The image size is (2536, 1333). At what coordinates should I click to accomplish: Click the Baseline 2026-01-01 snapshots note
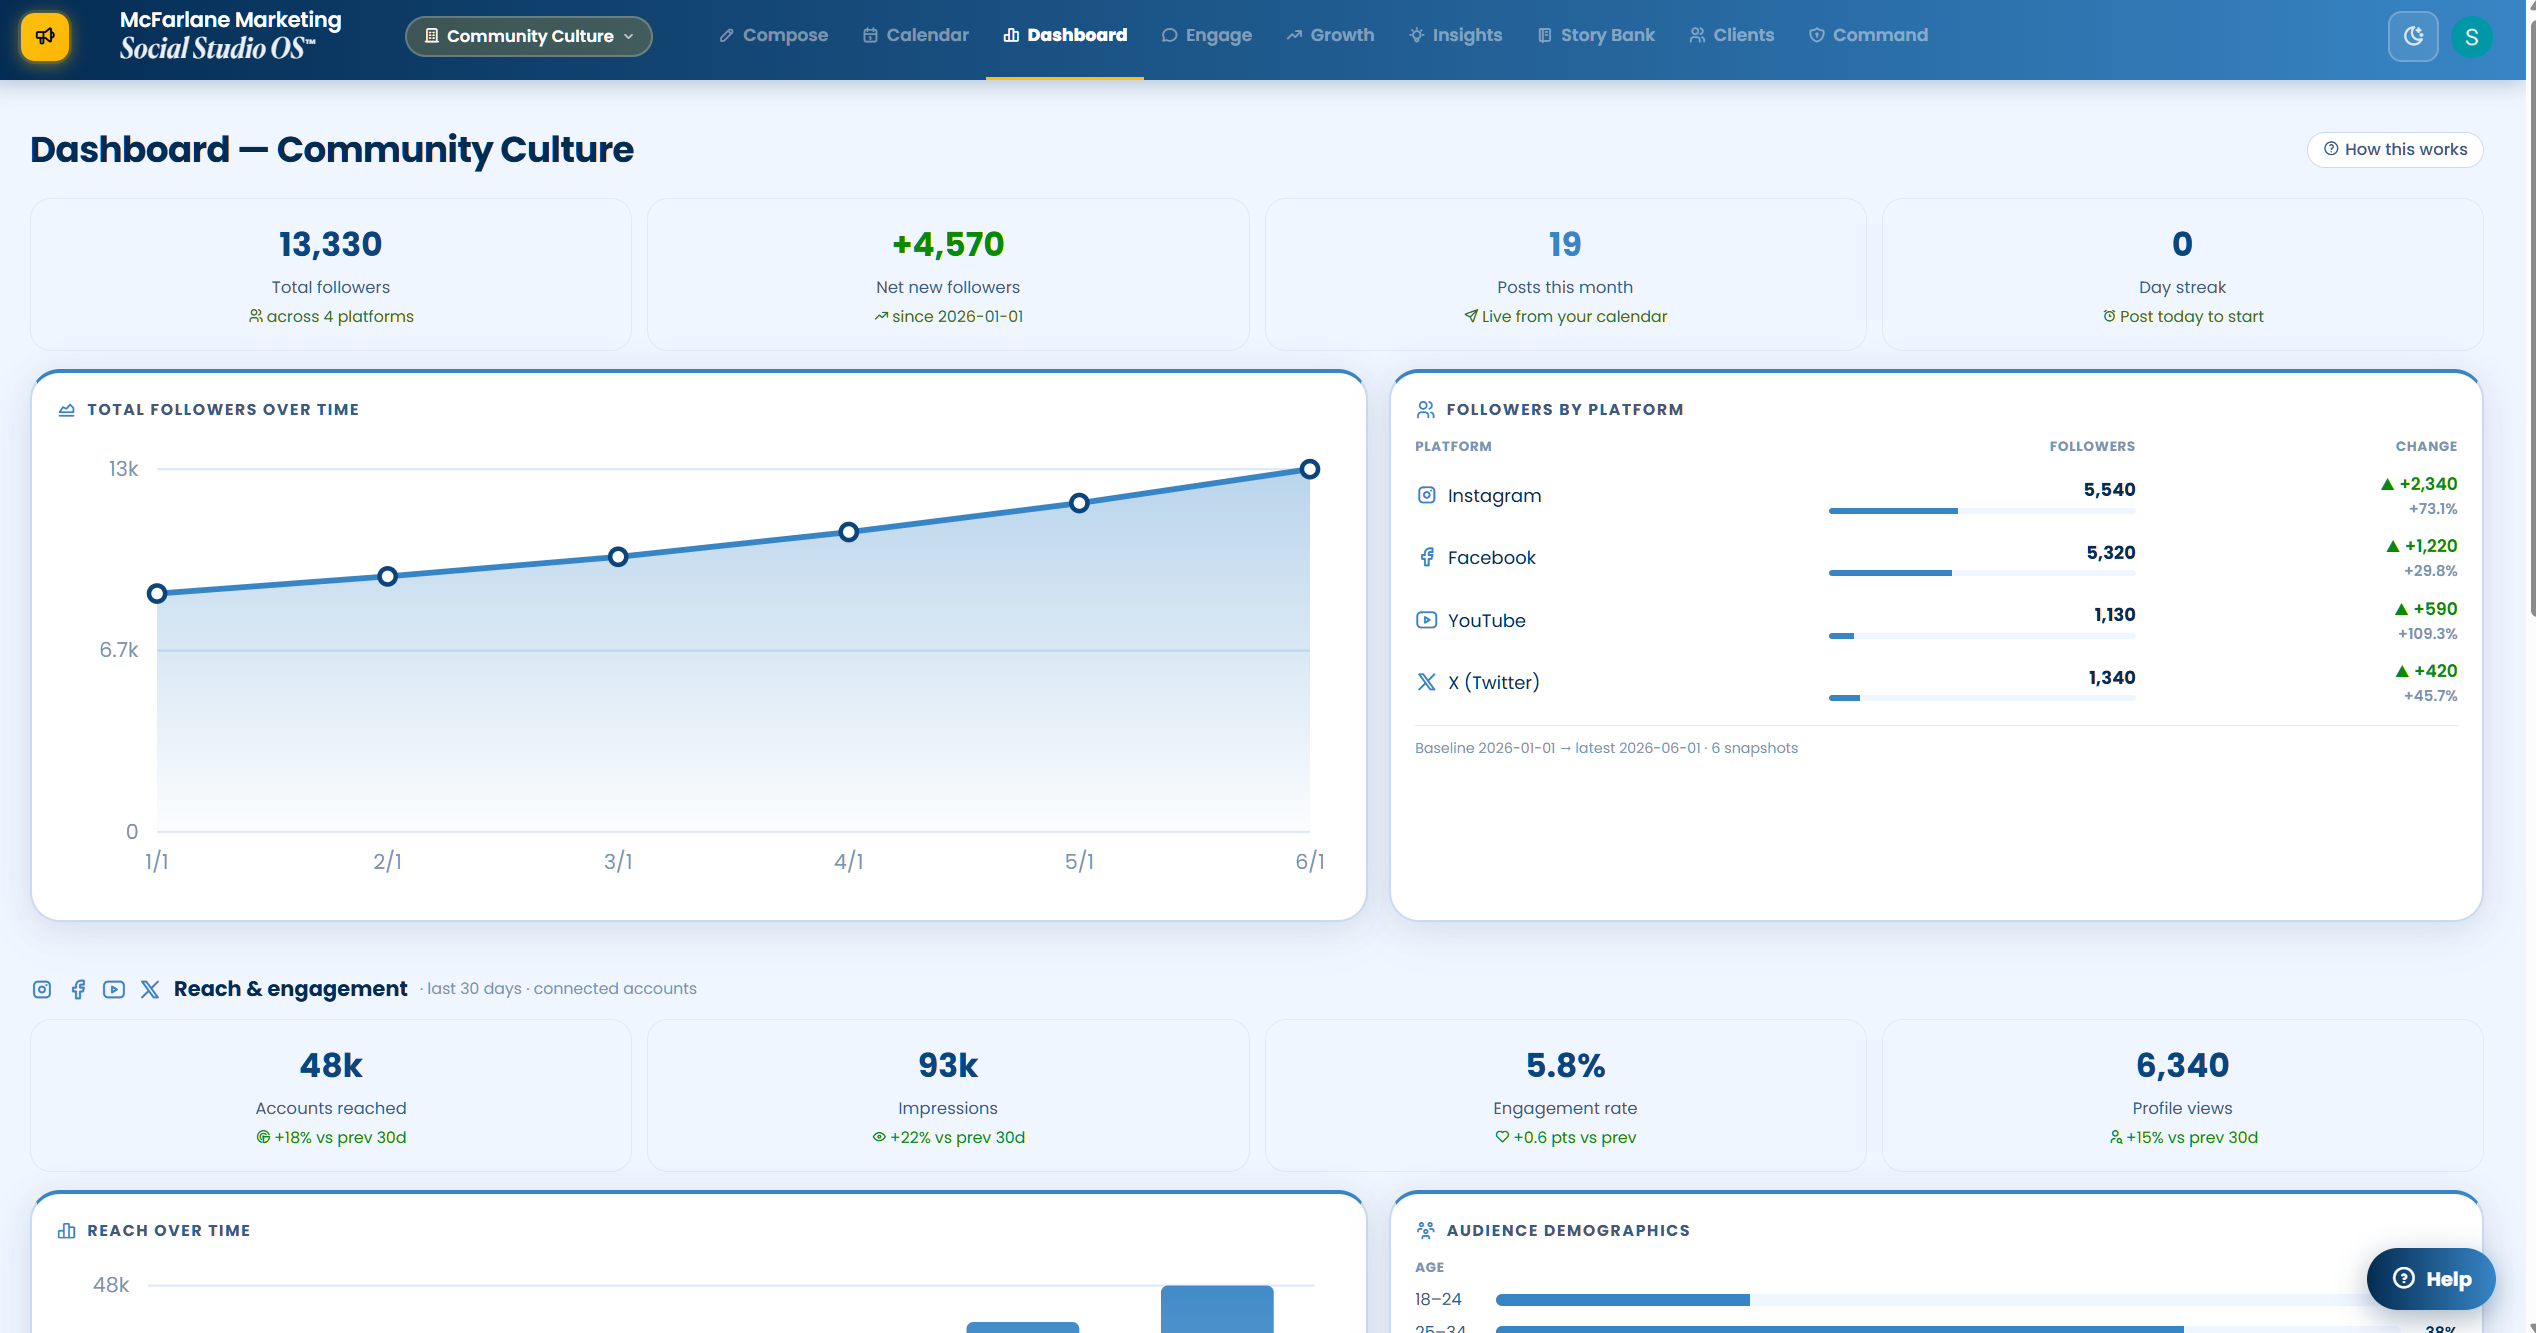1606,748
